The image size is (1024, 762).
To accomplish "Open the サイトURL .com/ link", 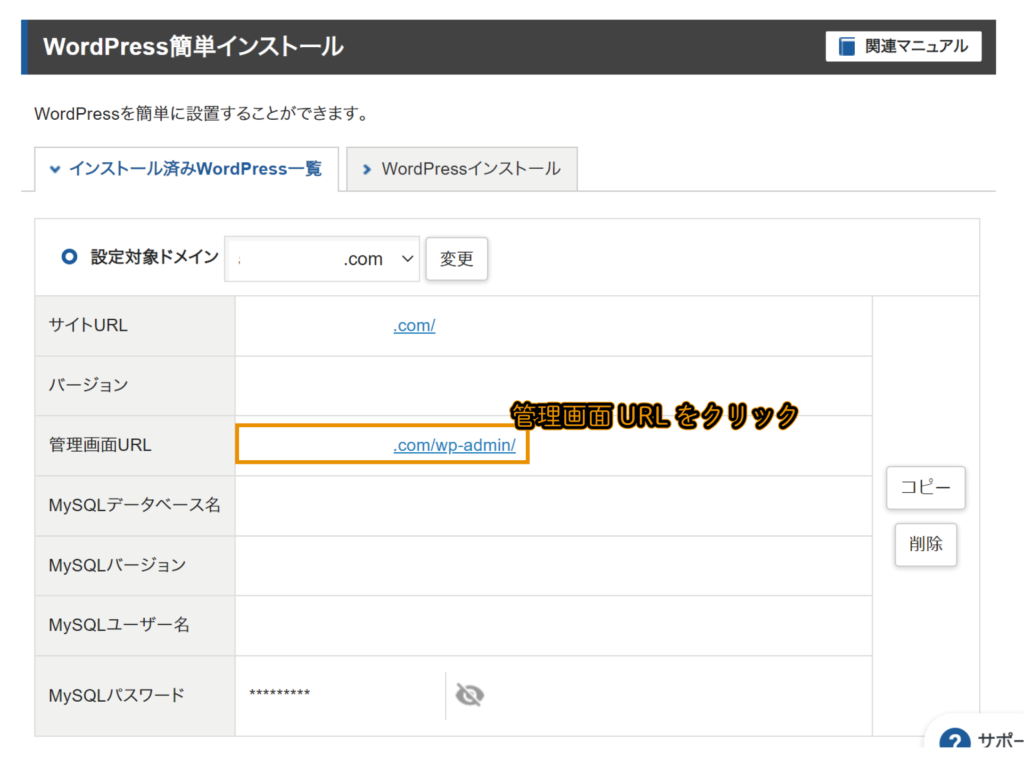I will point(414,325).
